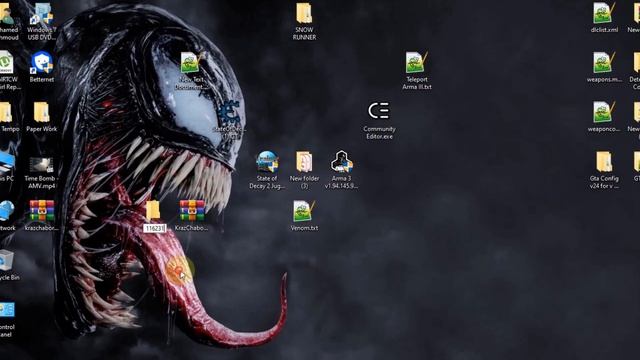
Task: Select the krazchabor WinRAR archive beside Network
Action: pyautogui.click(x=42, y=211)
